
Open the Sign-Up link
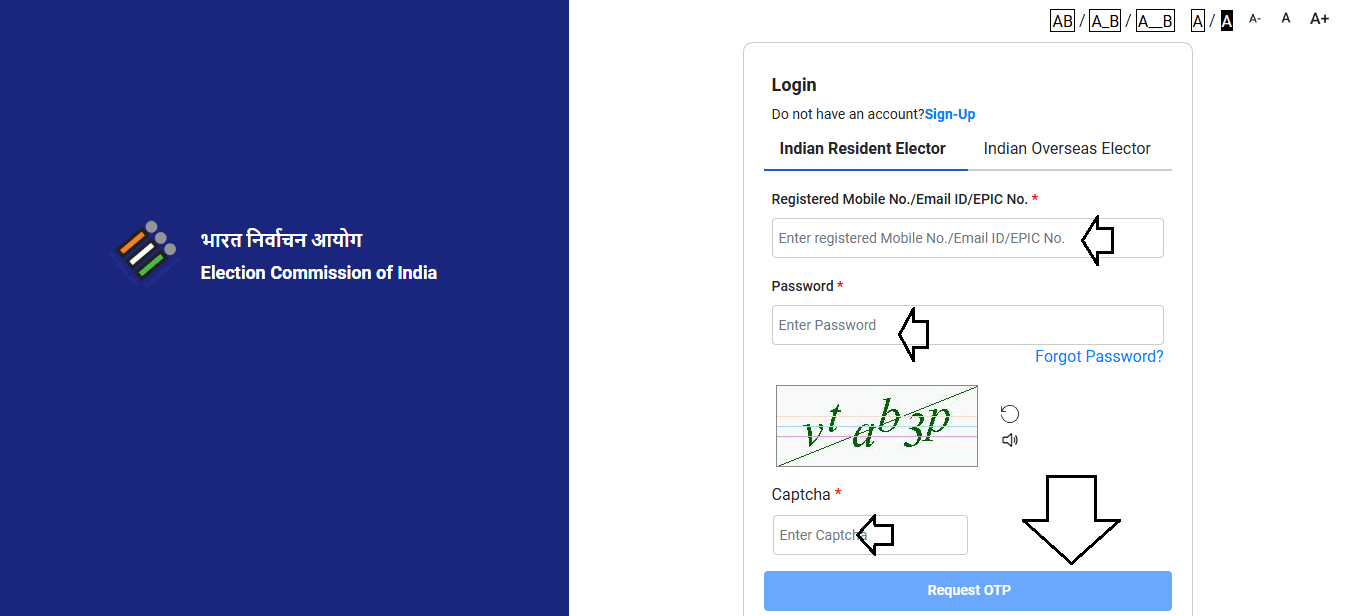click(950, 114)
